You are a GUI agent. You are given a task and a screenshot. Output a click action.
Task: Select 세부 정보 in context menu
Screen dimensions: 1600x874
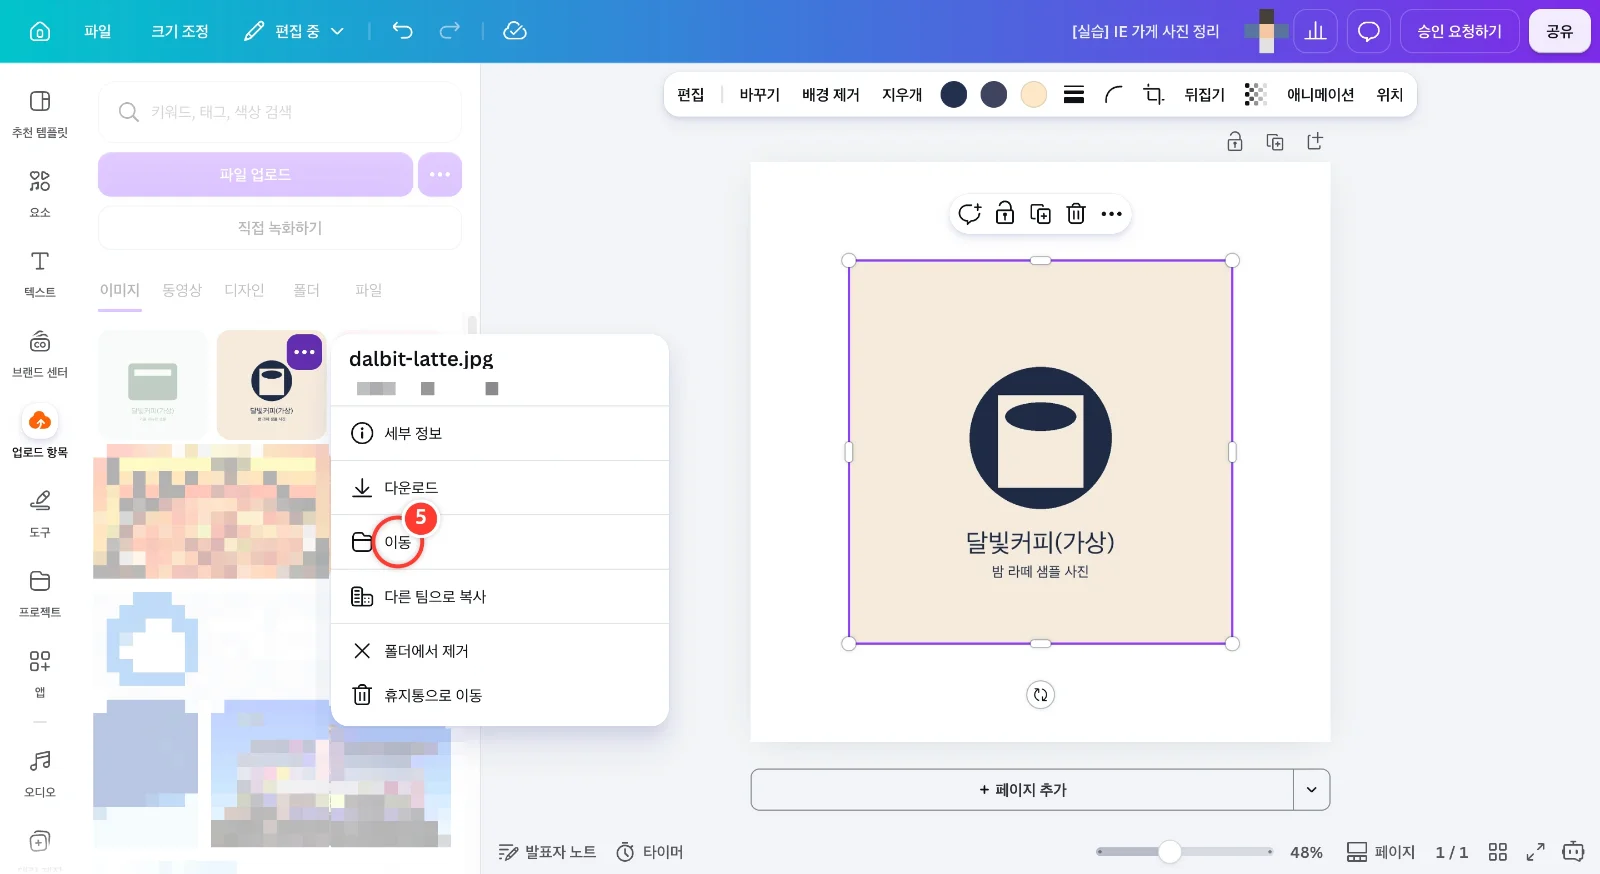pos(499,433)
